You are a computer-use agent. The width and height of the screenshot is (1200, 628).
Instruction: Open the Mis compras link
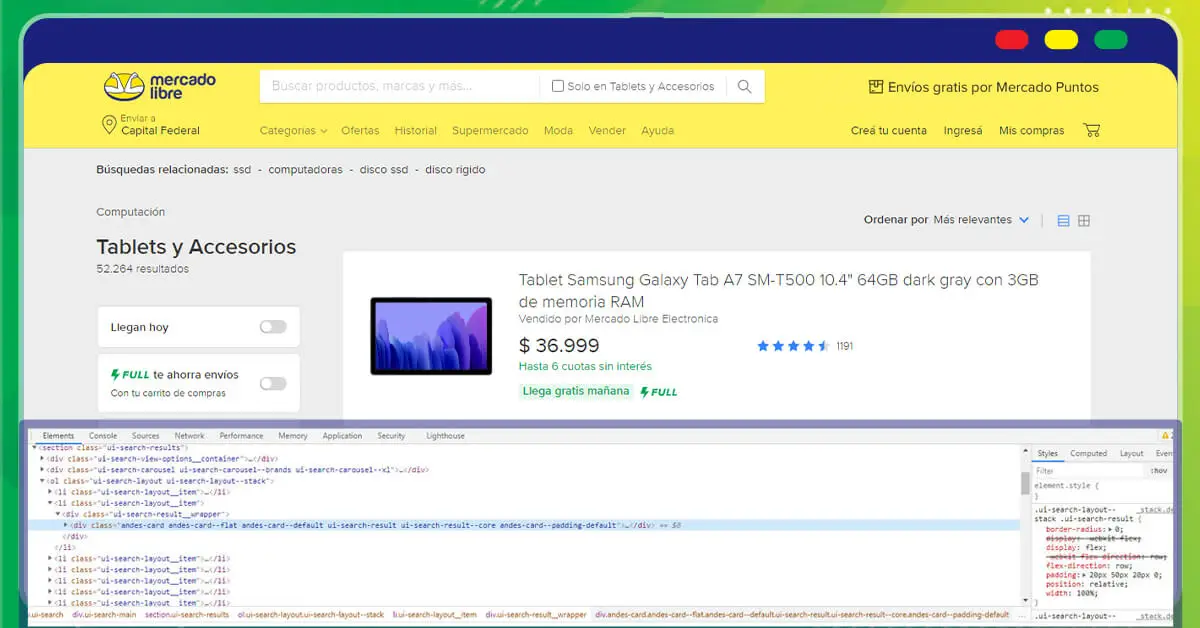pos(1032,131)
